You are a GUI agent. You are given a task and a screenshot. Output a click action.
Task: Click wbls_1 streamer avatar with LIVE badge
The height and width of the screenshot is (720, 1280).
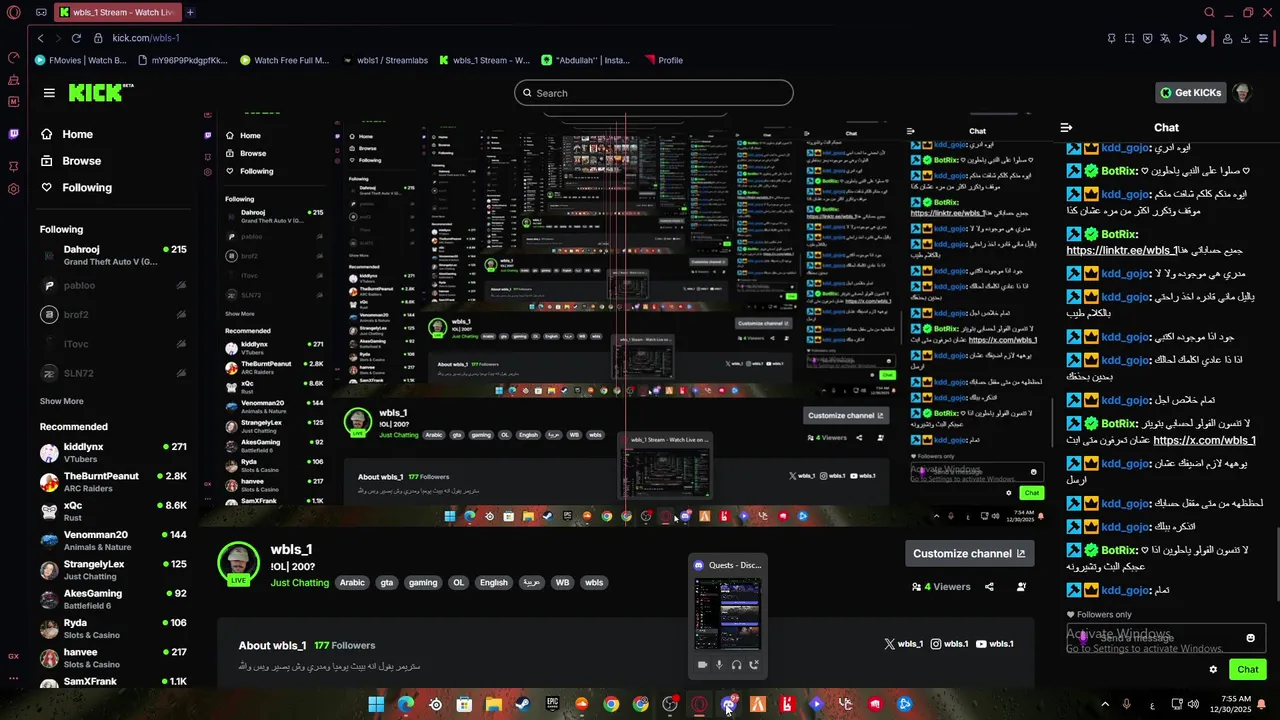pyautogui.click(x=239, y=564)
